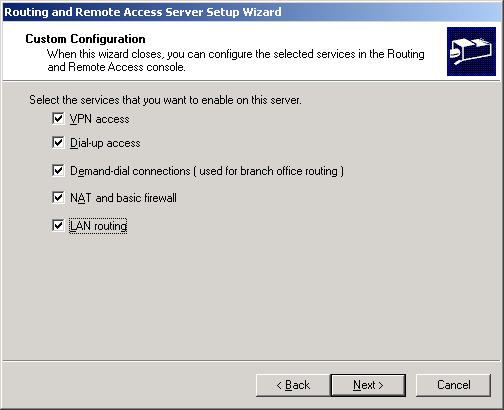Viewport: 504px width, 410px height.
Task: Go to previous page with Back button
Action: [293, 385]
